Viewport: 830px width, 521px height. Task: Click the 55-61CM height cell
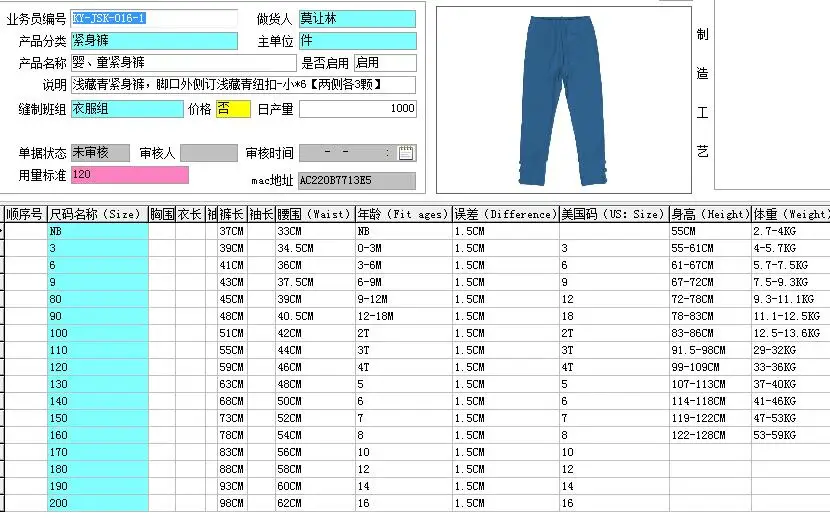tap(710, 248)
